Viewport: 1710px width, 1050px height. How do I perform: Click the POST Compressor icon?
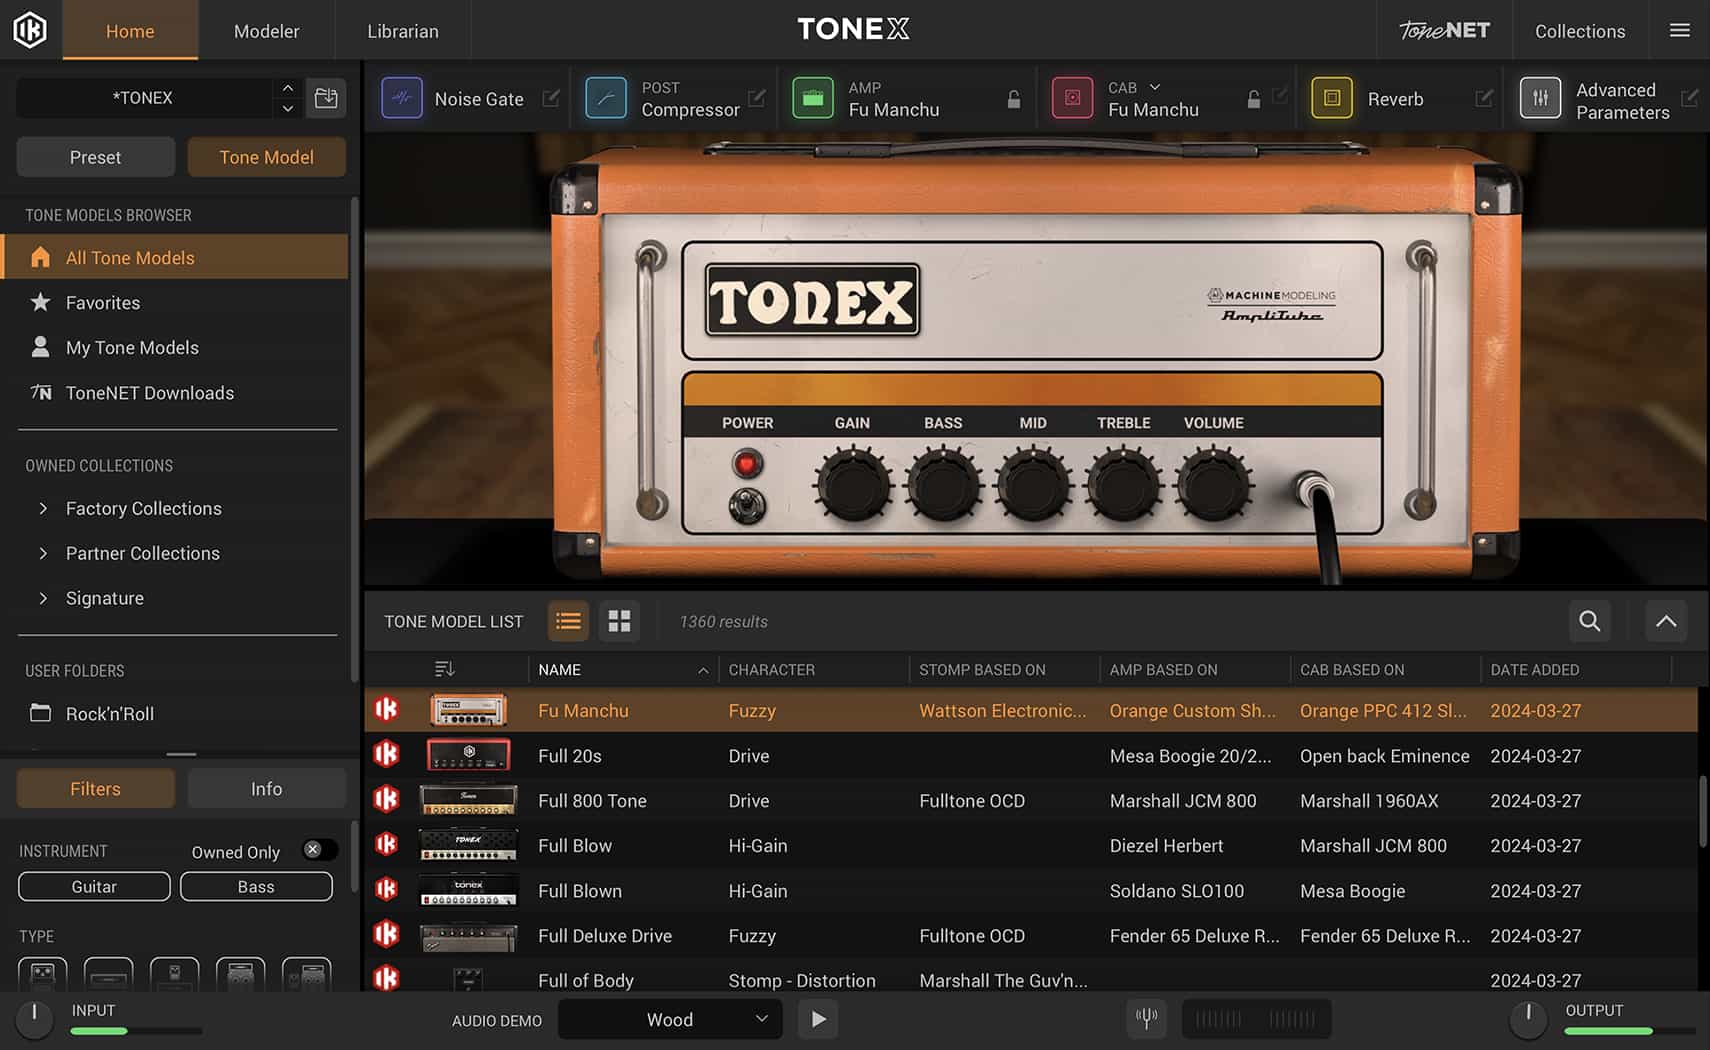pos(606,97)
